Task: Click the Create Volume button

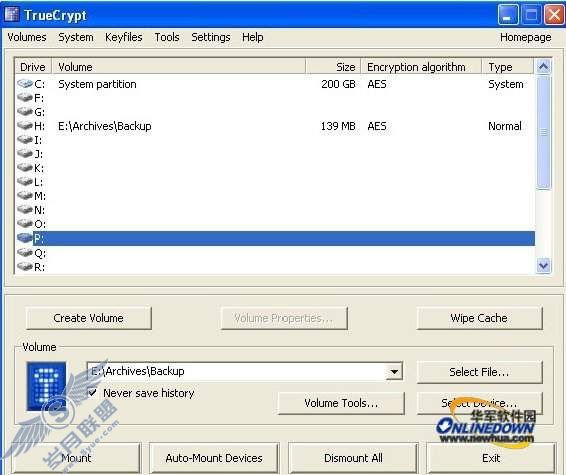Action: point(88,318)
